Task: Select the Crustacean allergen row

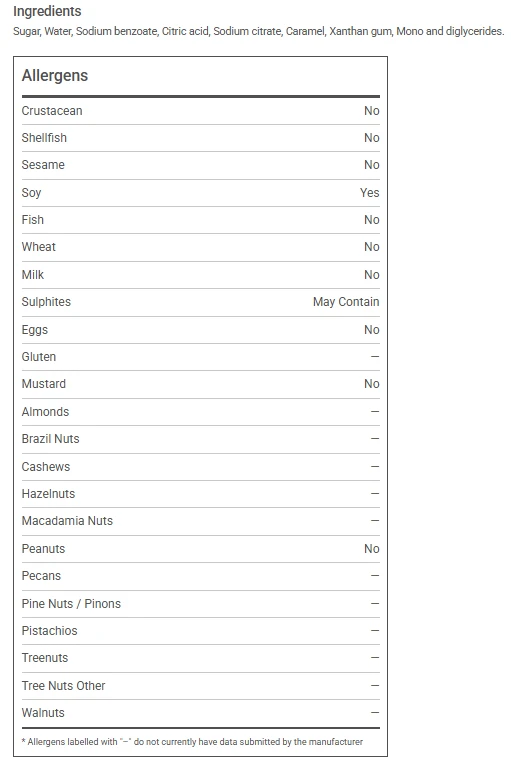Action: pyautogui.click(x=200, y=111)
